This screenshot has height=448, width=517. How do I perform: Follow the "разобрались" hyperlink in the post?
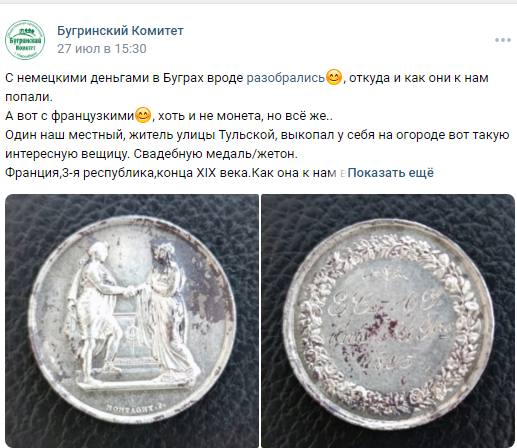tap(286, 78)
